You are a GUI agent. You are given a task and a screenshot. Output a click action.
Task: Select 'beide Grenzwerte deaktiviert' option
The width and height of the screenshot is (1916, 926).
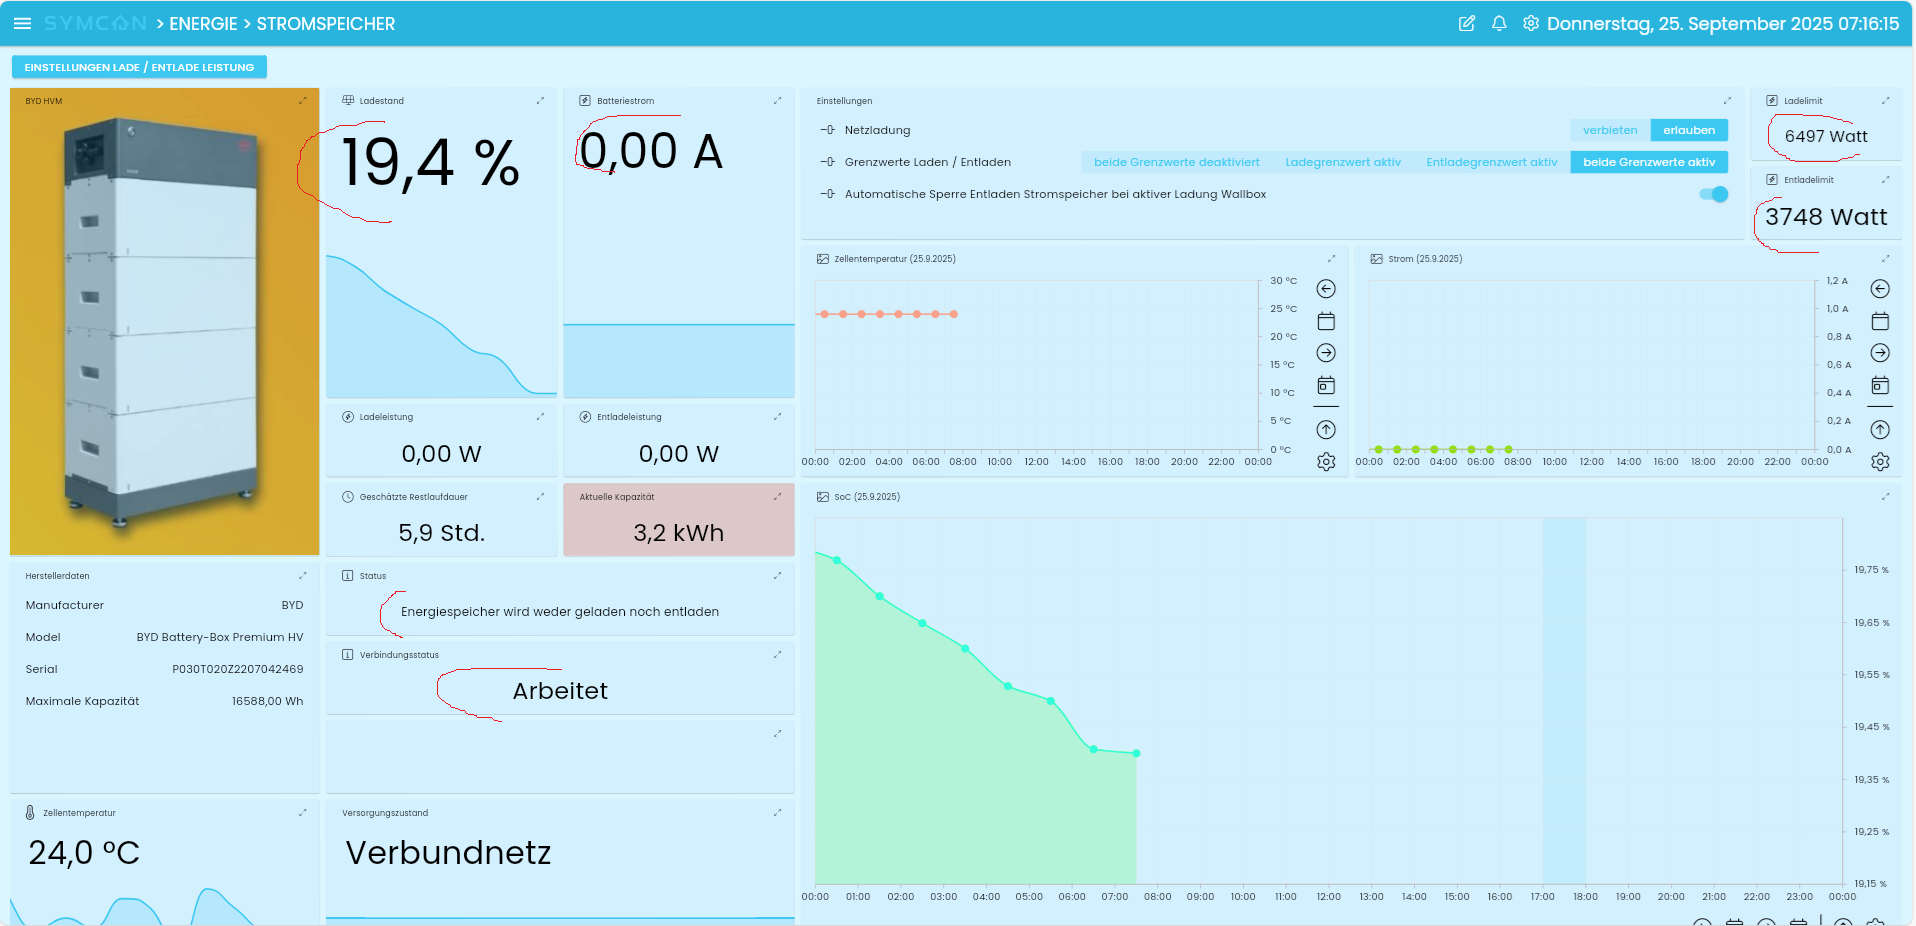click(x=1176, y=162)
